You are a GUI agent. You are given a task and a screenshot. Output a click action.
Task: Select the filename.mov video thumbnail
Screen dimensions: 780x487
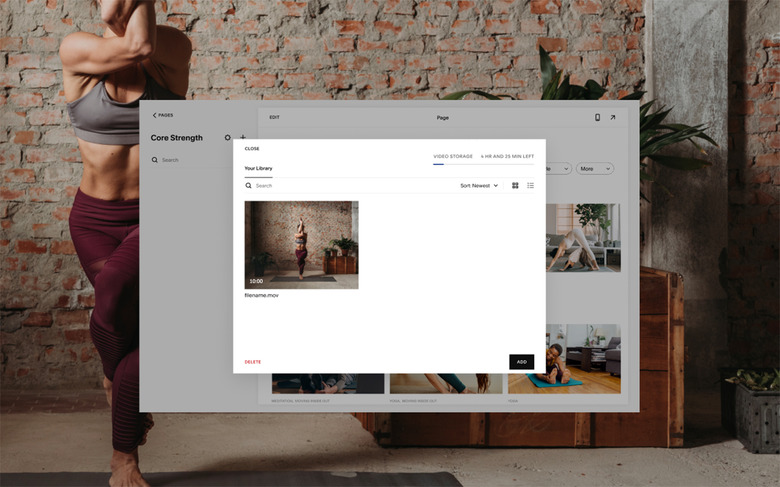pyautogui.click(x=301, y=245)
